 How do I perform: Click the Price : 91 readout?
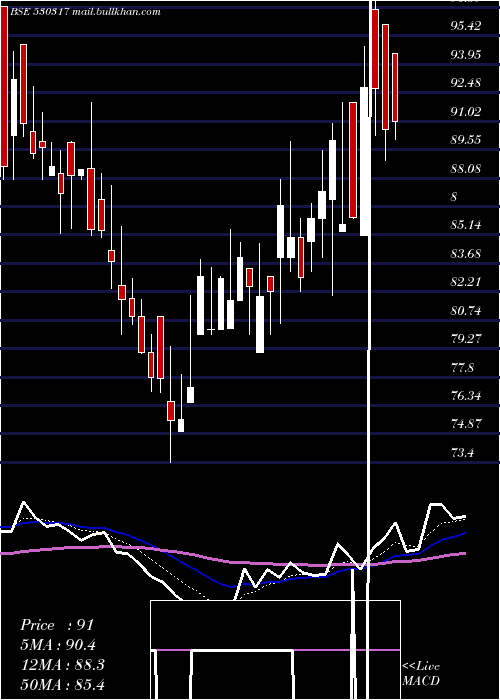(x=57, y=625)
